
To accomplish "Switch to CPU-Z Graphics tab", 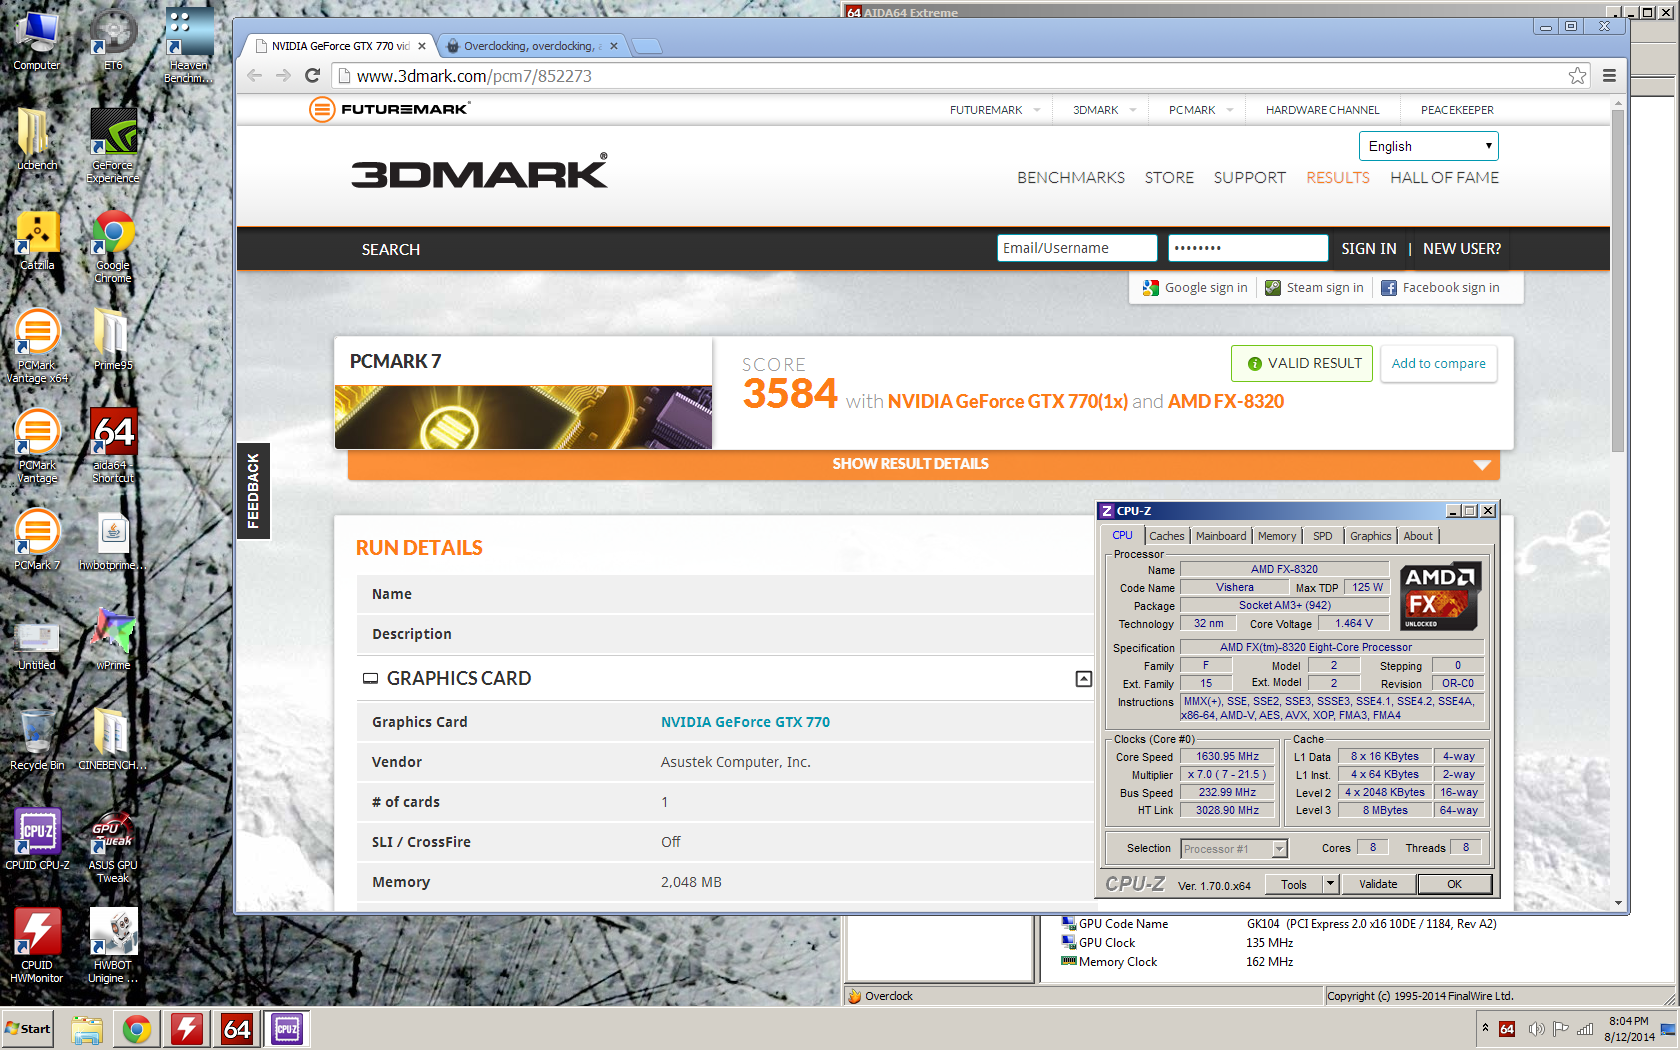I will click(x=1370, y=536).
